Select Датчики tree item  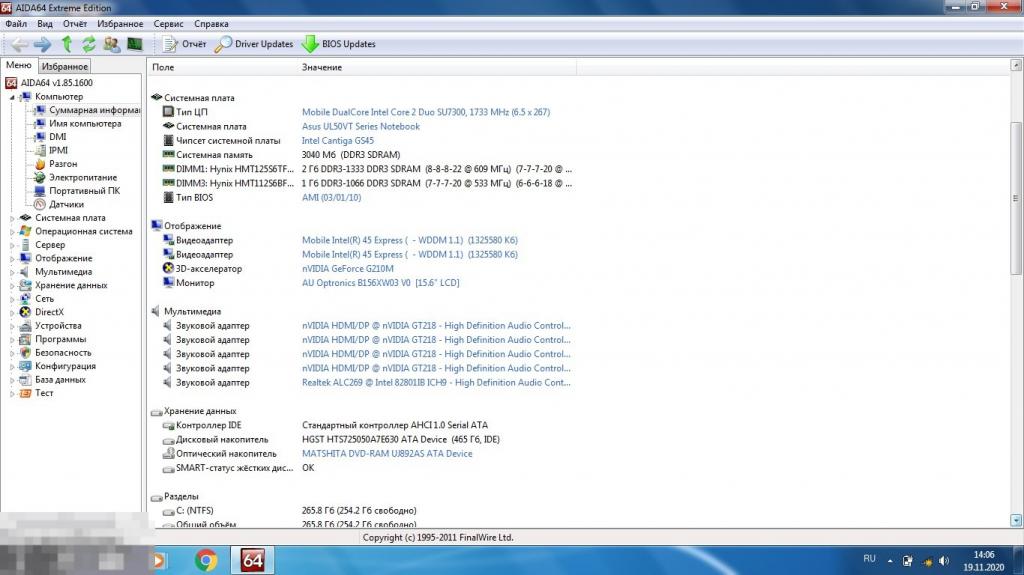click(x=66, y=205)
